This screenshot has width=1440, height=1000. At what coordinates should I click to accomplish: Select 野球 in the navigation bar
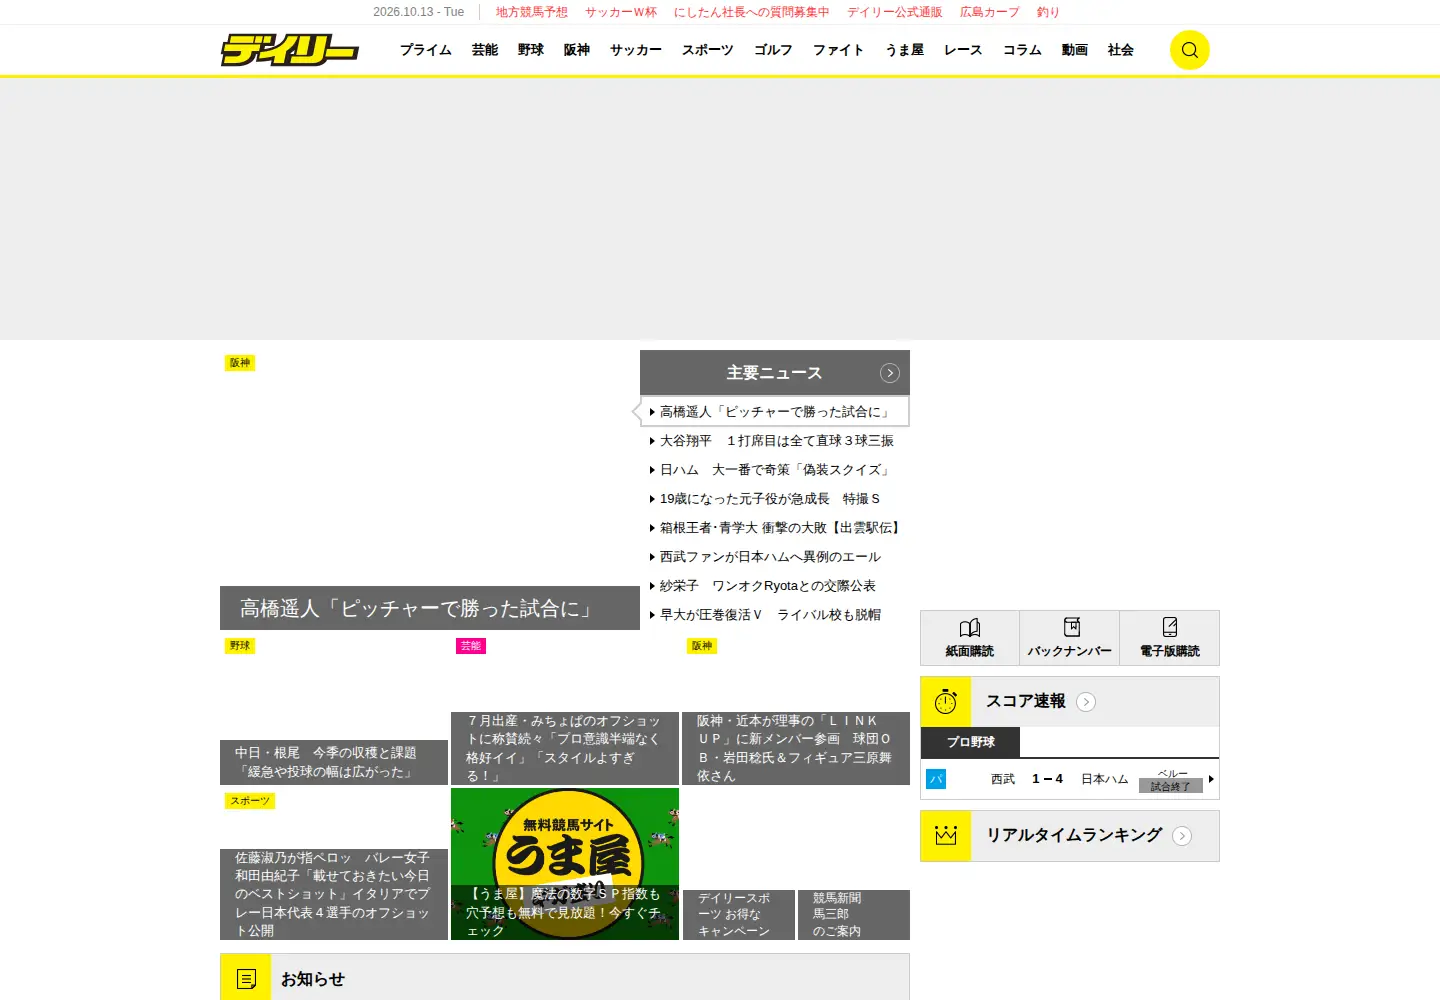pyautogui.click(x=531, y=50)
